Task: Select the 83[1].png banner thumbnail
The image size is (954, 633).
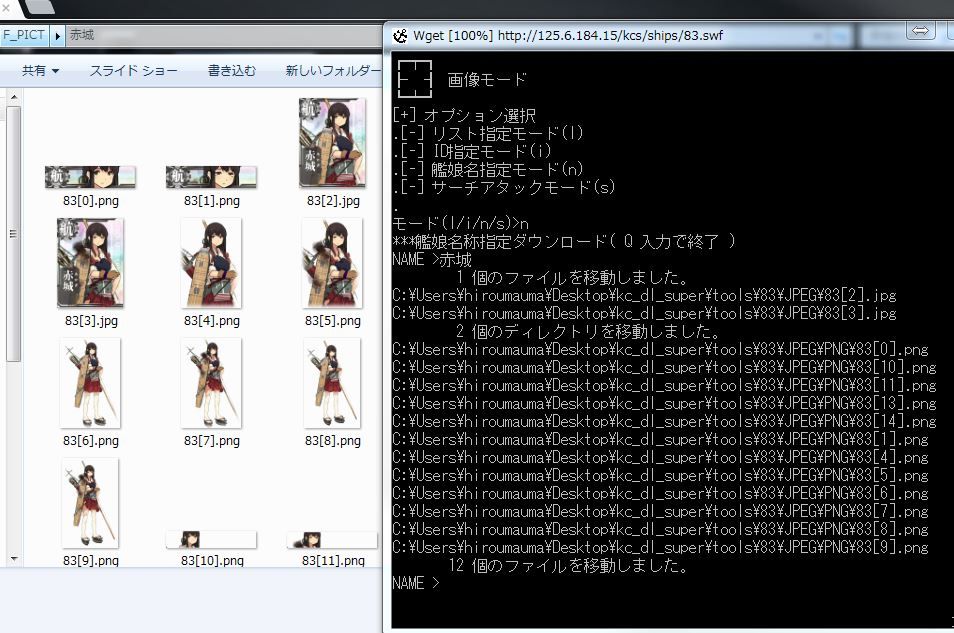Action: pyautogui.click(x=211, y=177)
